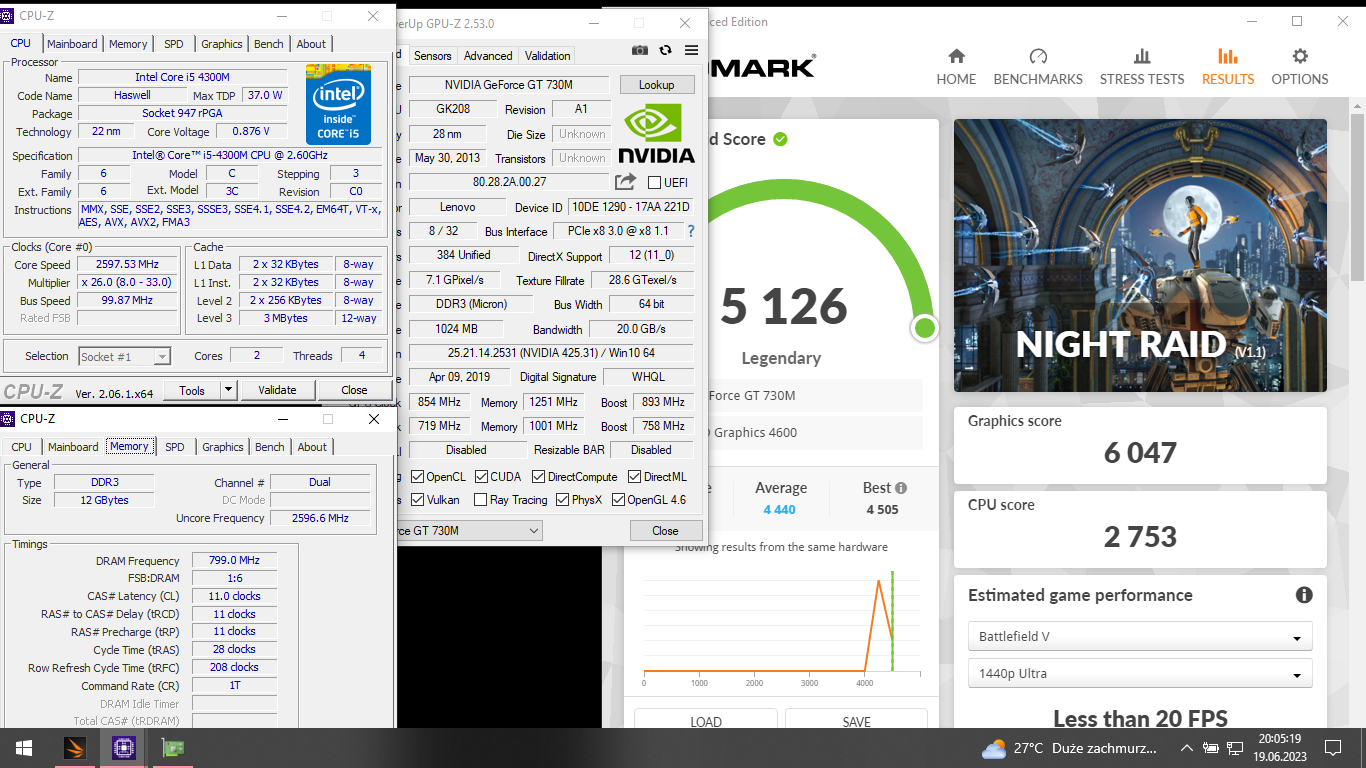Click green validated check beside Score

(780, 139)
